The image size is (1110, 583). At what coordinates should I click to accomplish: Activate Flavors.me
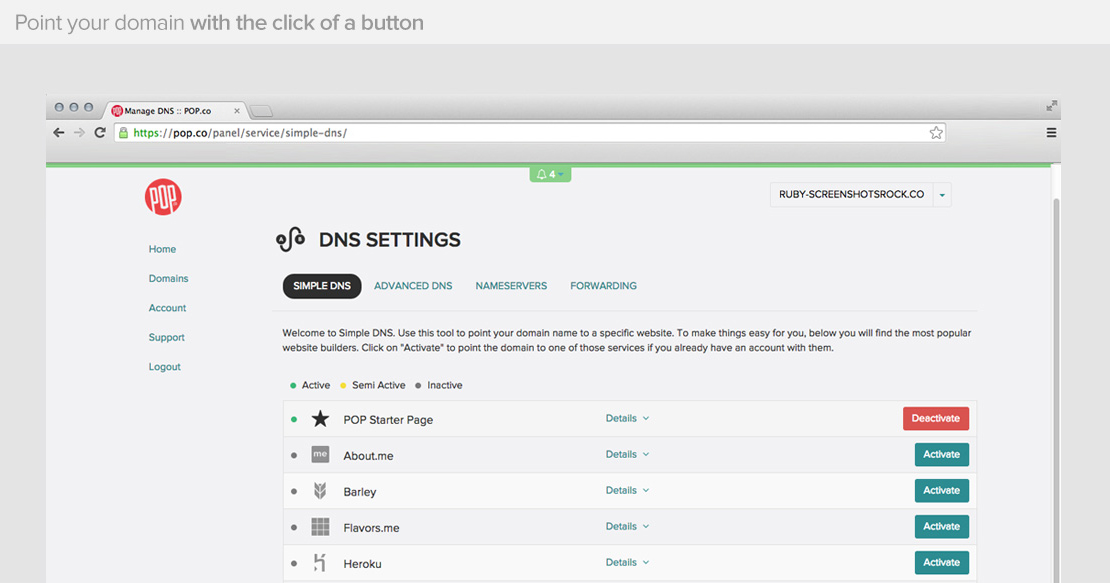tap(942, 526)
